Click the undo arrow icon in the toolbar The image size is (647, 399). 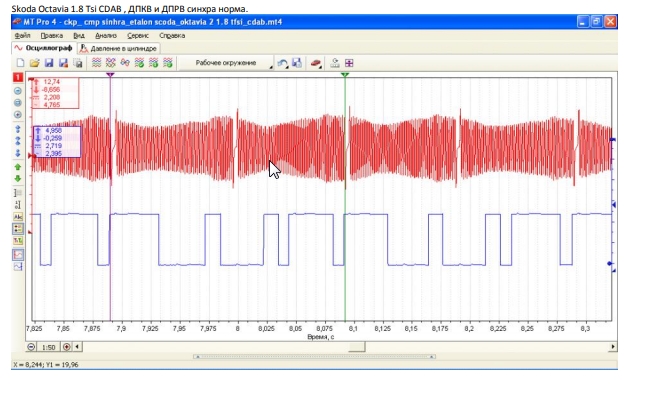pyautogui.click(x=282, y=63)
